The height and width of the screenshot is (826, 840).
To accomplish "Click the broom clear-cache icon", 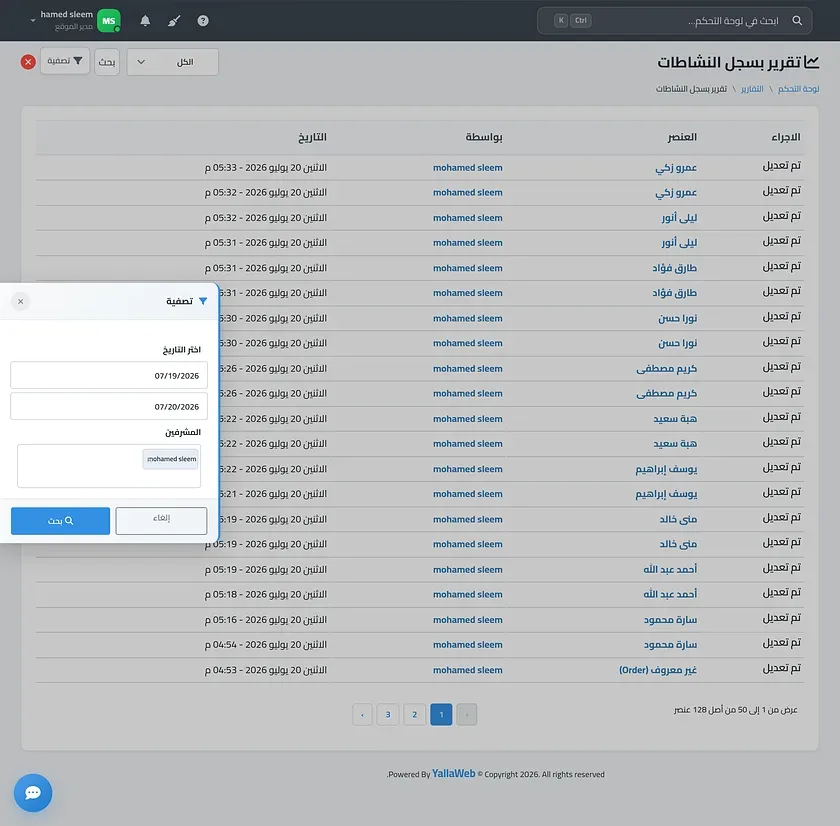I will 174,21.
